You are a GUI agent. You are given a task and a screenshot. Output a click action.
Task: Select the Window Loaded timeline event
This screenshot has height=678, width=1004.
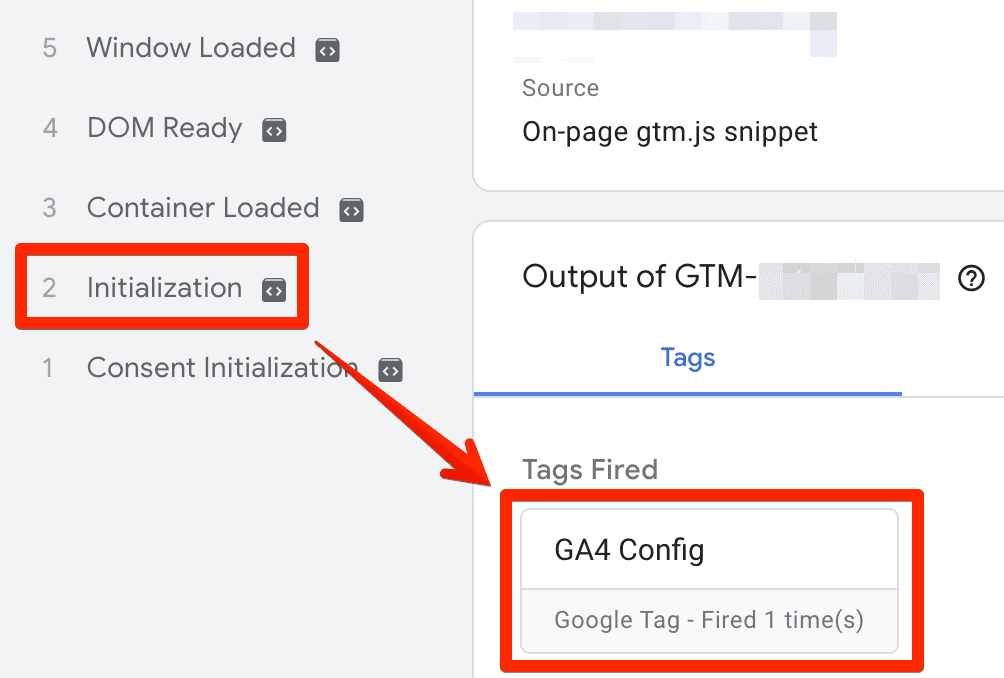pyautogui.click(x=191, y=48)
